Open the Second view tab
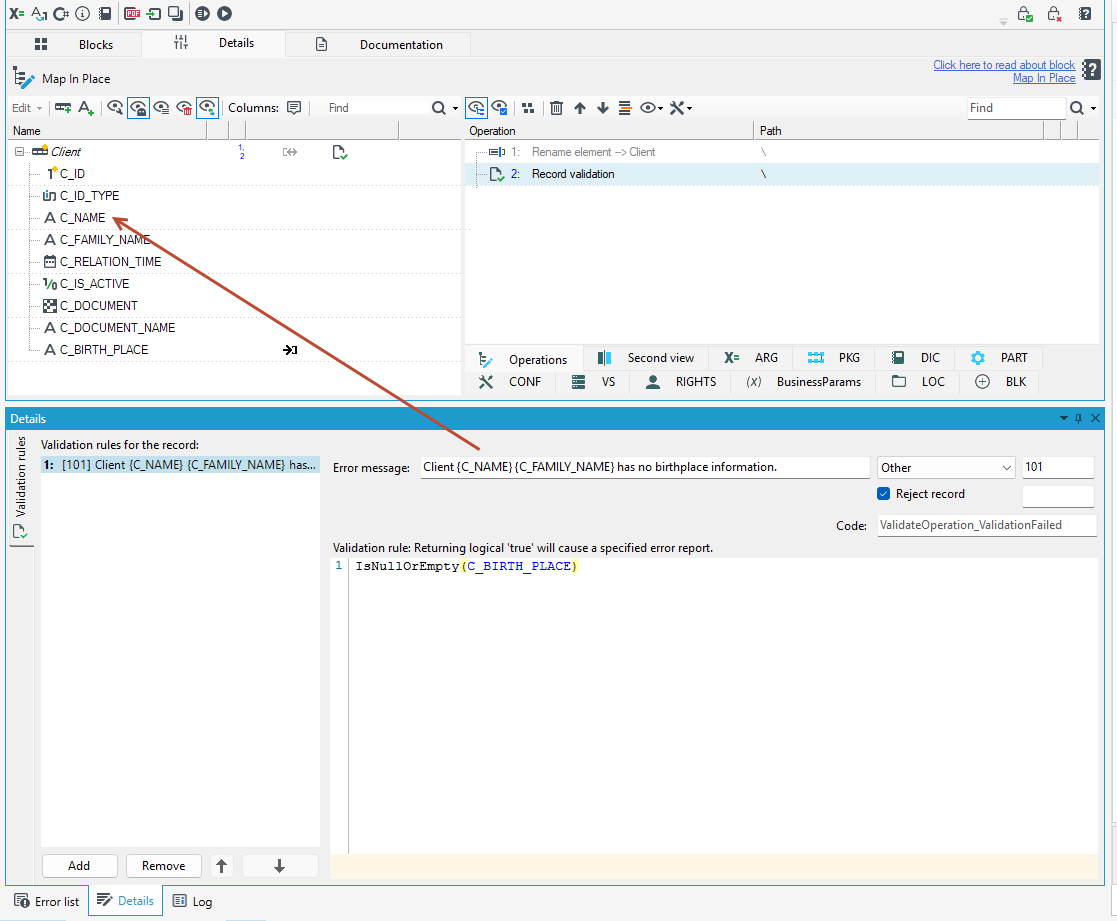The image size is (1117, 921). (645, 358)
